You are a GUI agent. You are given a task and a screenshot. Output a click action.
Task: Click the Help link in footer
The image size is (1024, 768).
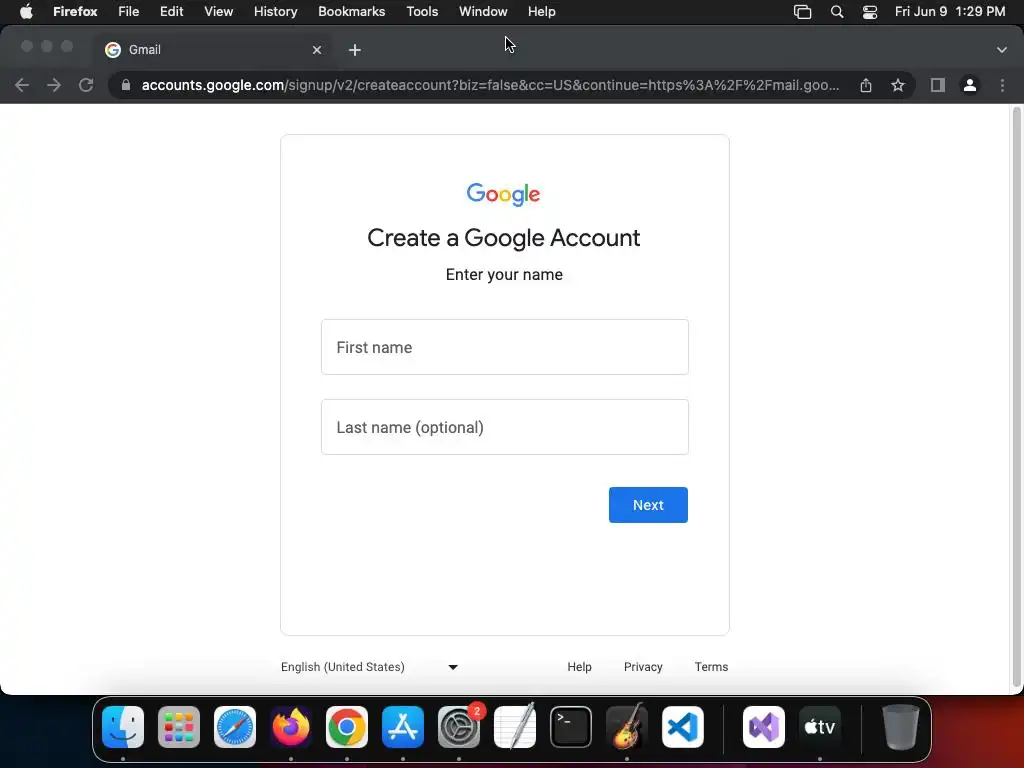point(579,667)
